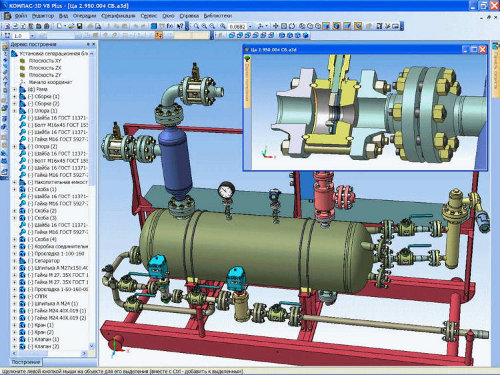
Task: Click the zoom in magnifier icon
Action: point(204,26)
